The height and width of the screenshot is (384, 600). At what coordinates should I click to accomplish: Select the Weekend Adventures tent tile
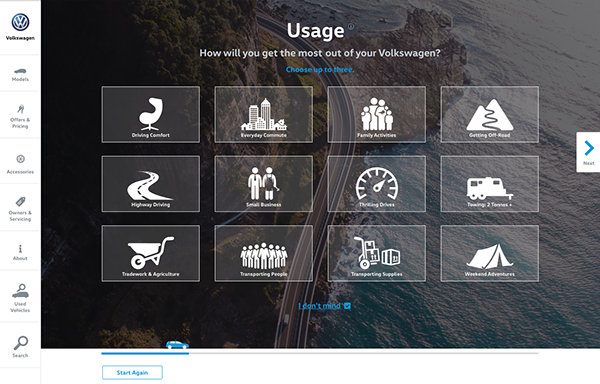click(489, 253)
